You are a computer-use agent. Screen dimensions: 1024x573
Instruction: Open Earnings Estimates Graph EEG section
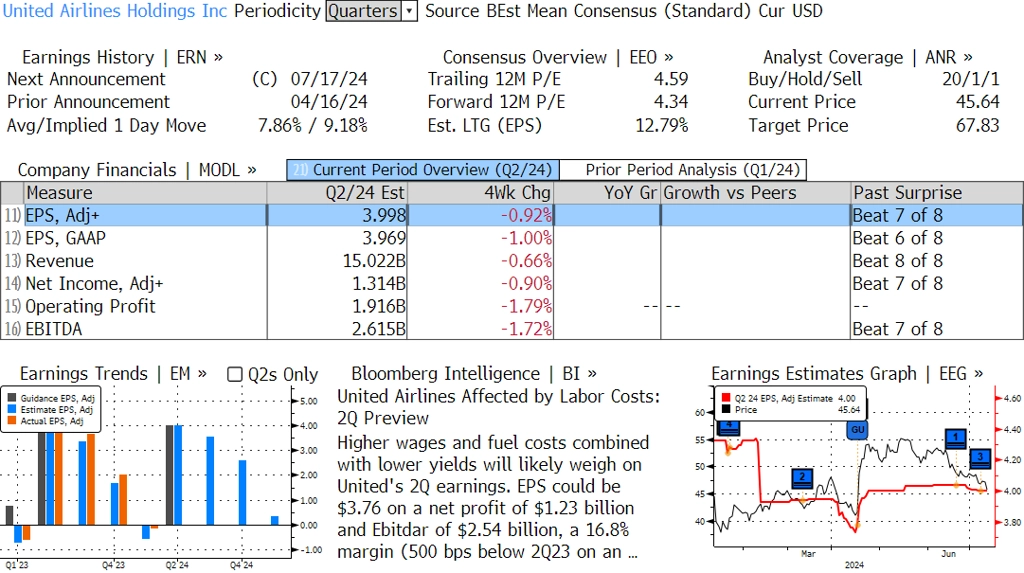coord(847,374)
